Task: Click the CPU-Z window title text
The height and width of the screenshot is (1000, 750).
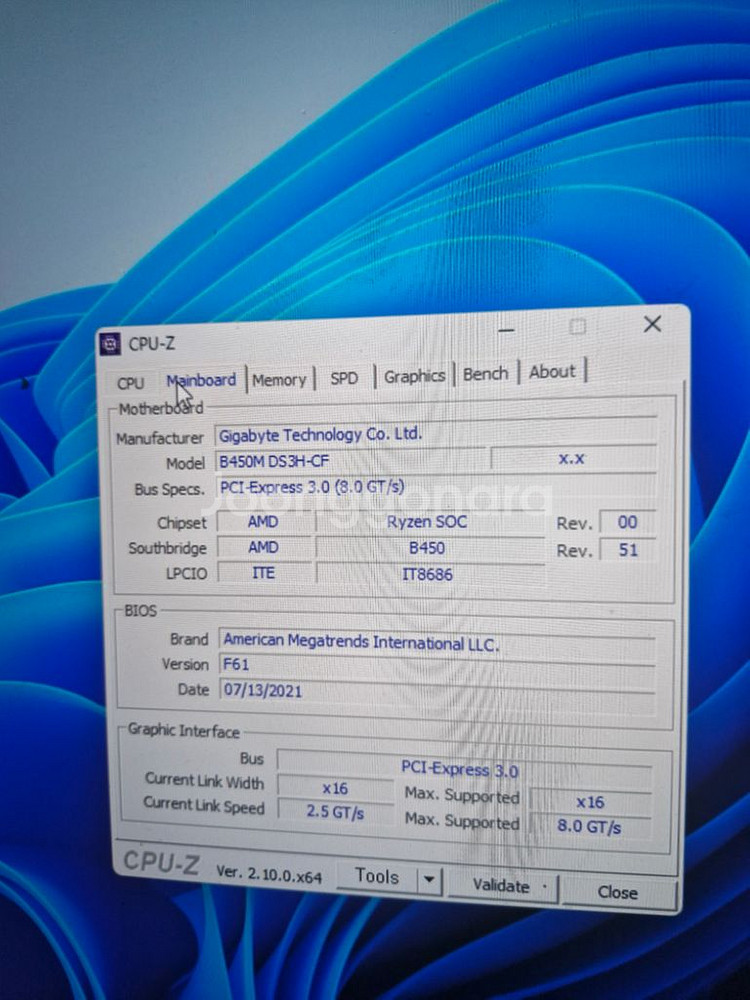Action: pos(151,344)
